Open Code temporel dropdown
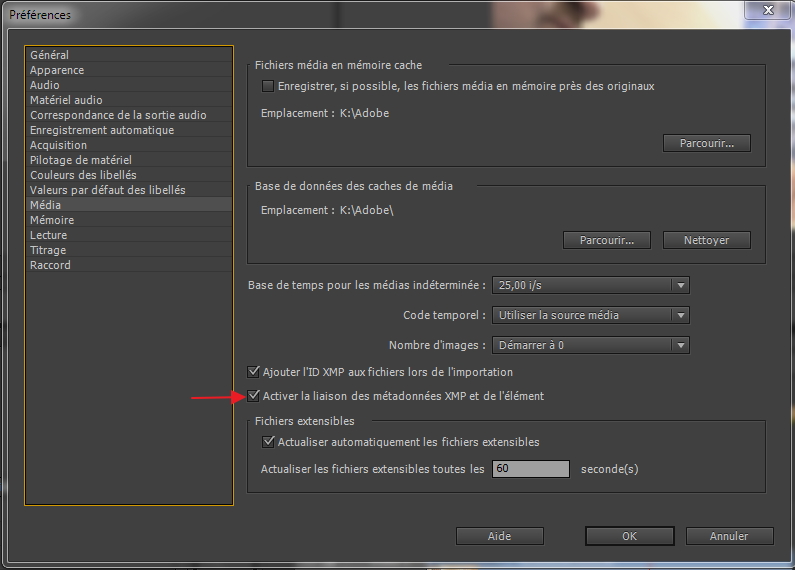 click(x=591, y=315)
